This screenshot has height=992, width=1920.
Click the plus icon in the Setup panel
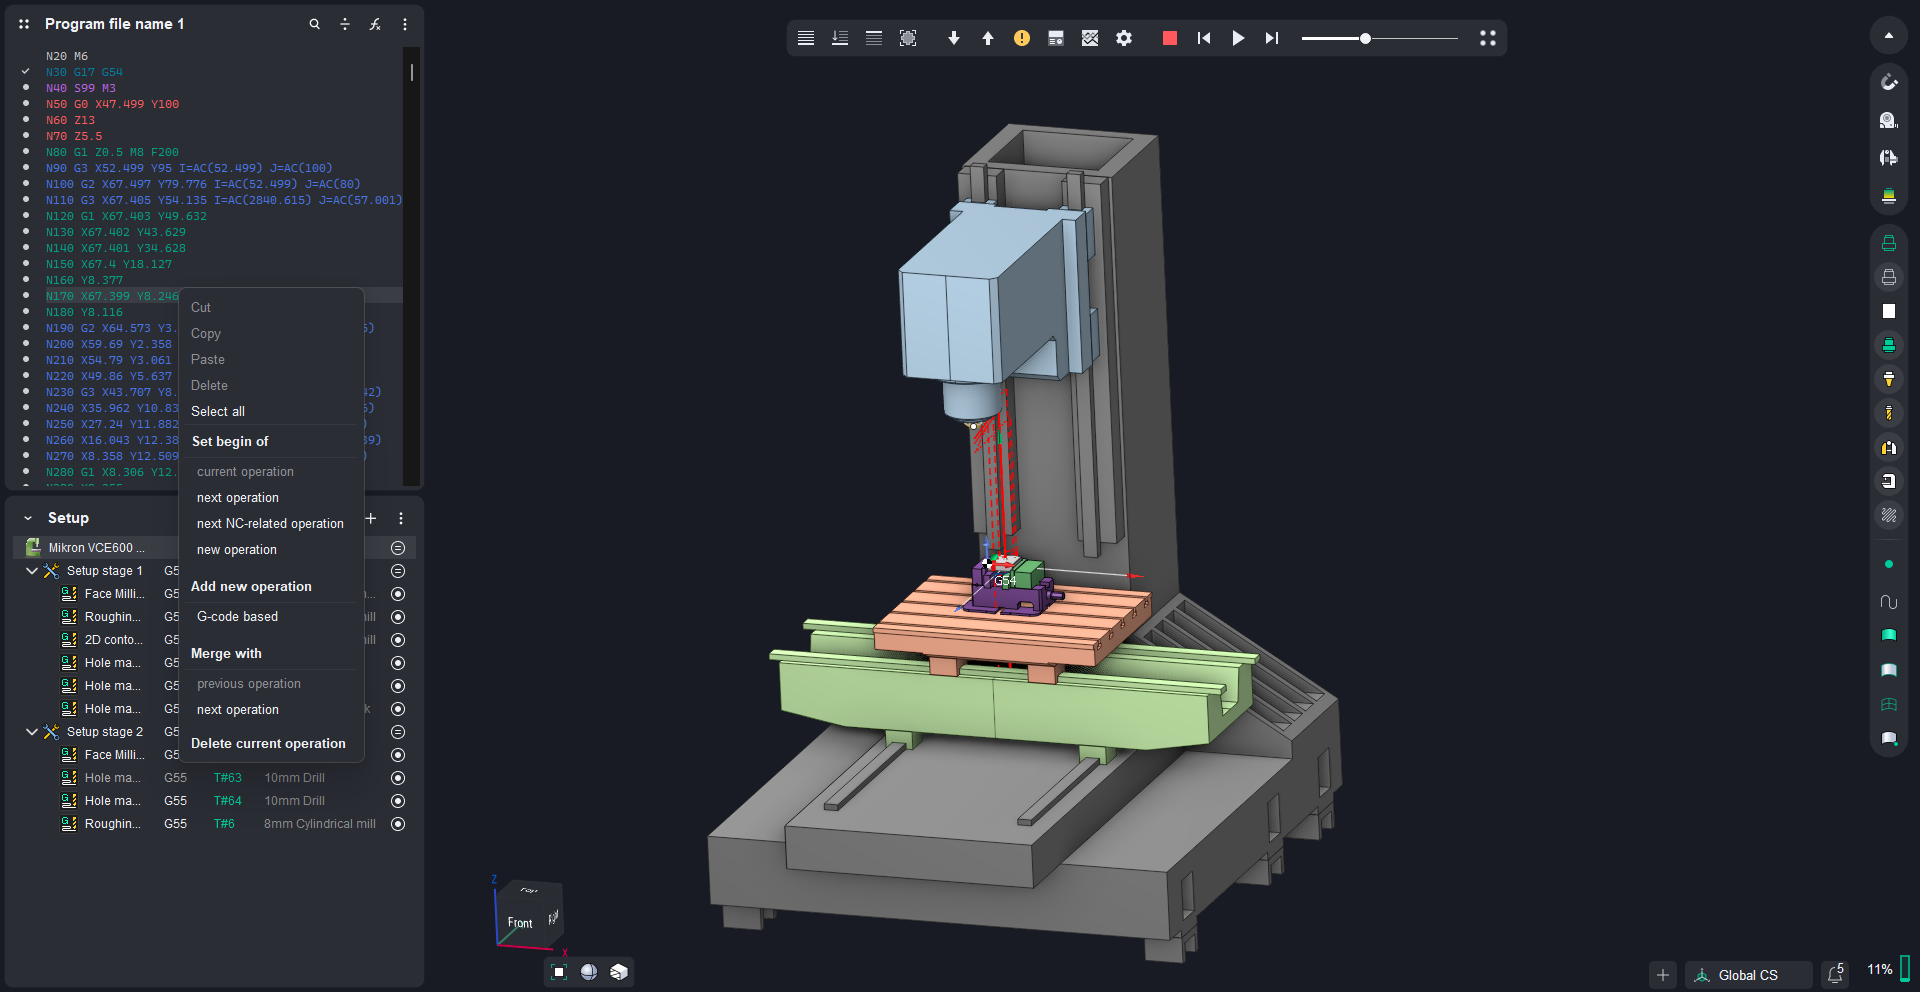371,518
